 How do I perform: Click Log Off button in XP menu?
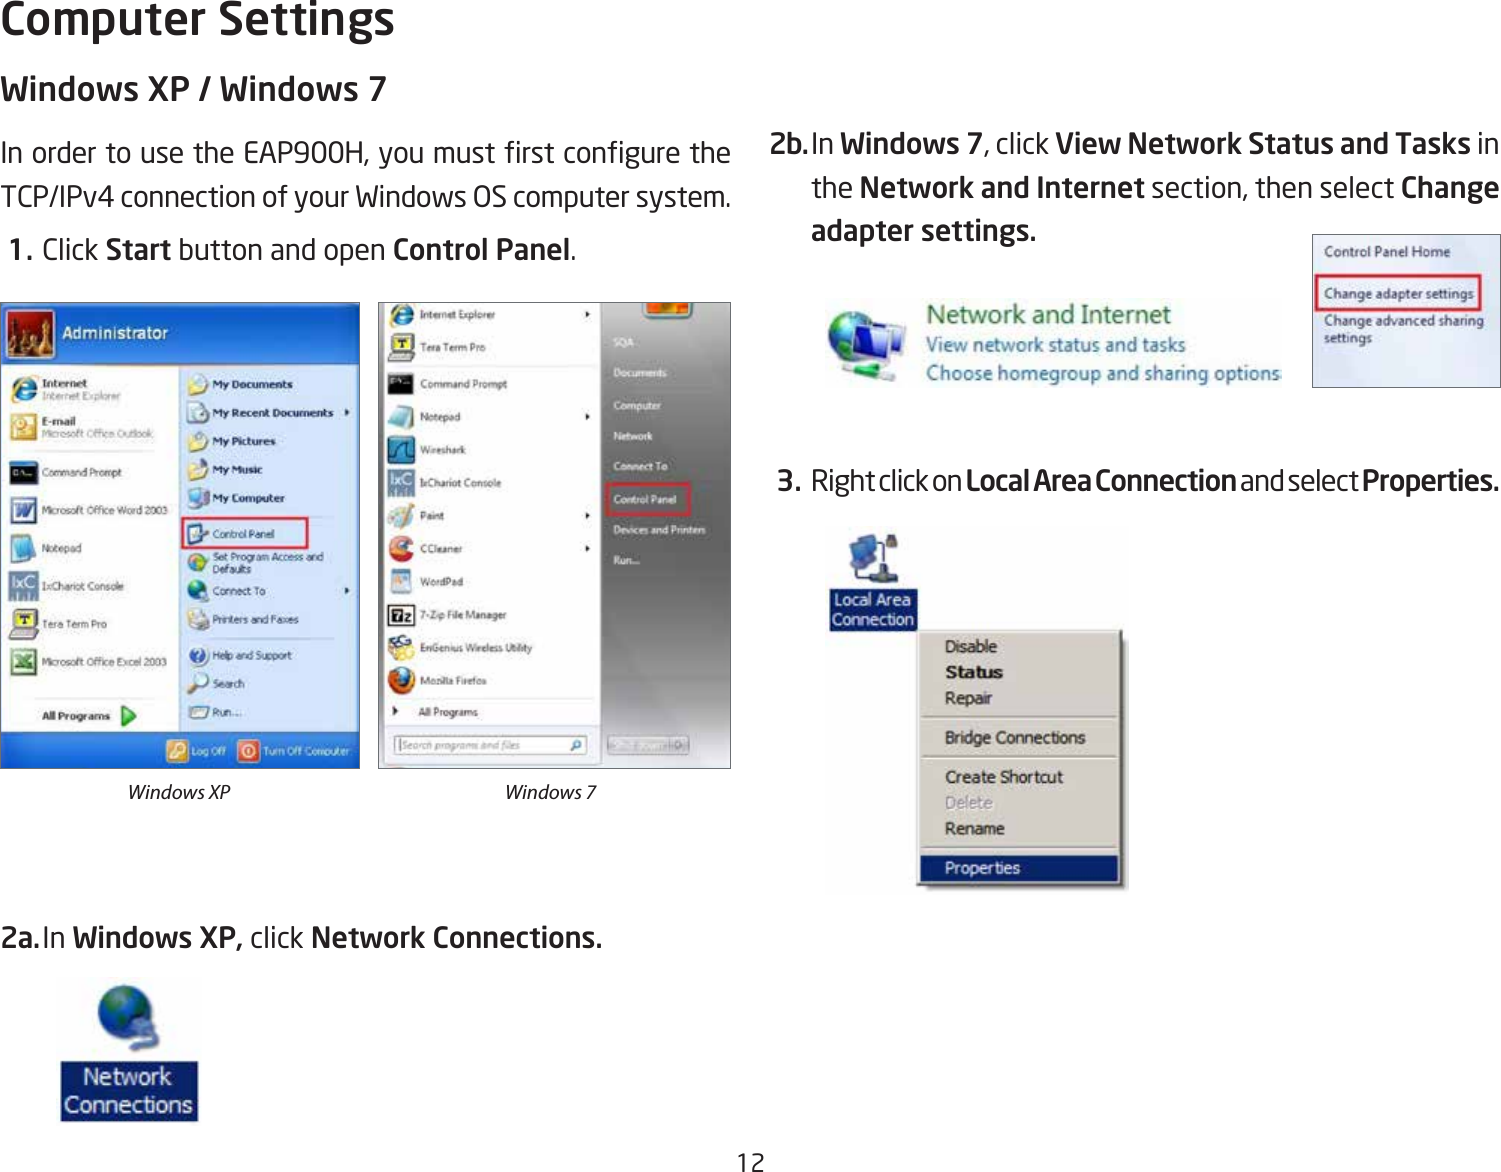pos(197,750)
